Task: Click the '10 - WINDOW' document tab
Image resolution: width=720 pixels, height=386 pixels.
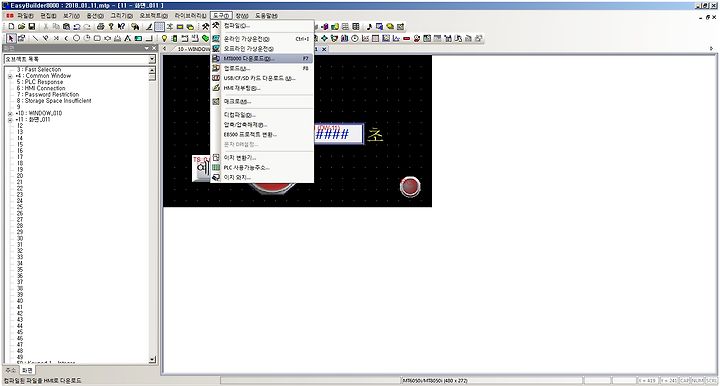Action: [192, 49]
